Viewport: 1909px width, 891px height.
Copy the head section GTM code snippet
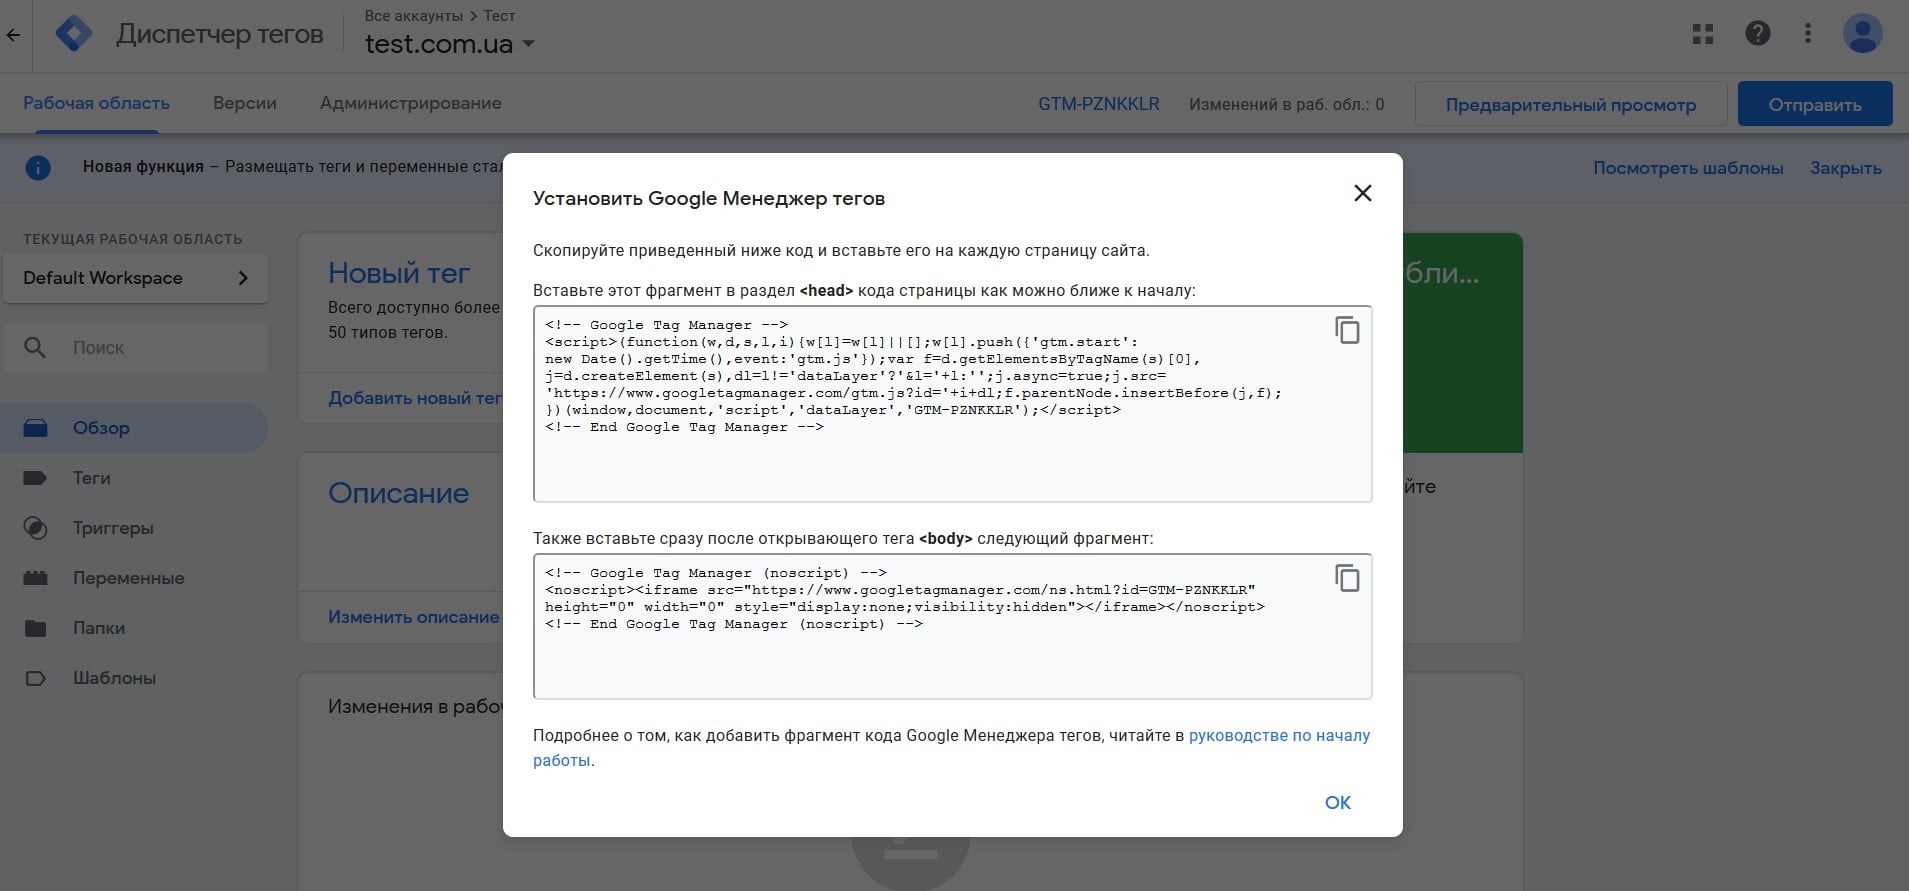click(x=1347, y=330)
